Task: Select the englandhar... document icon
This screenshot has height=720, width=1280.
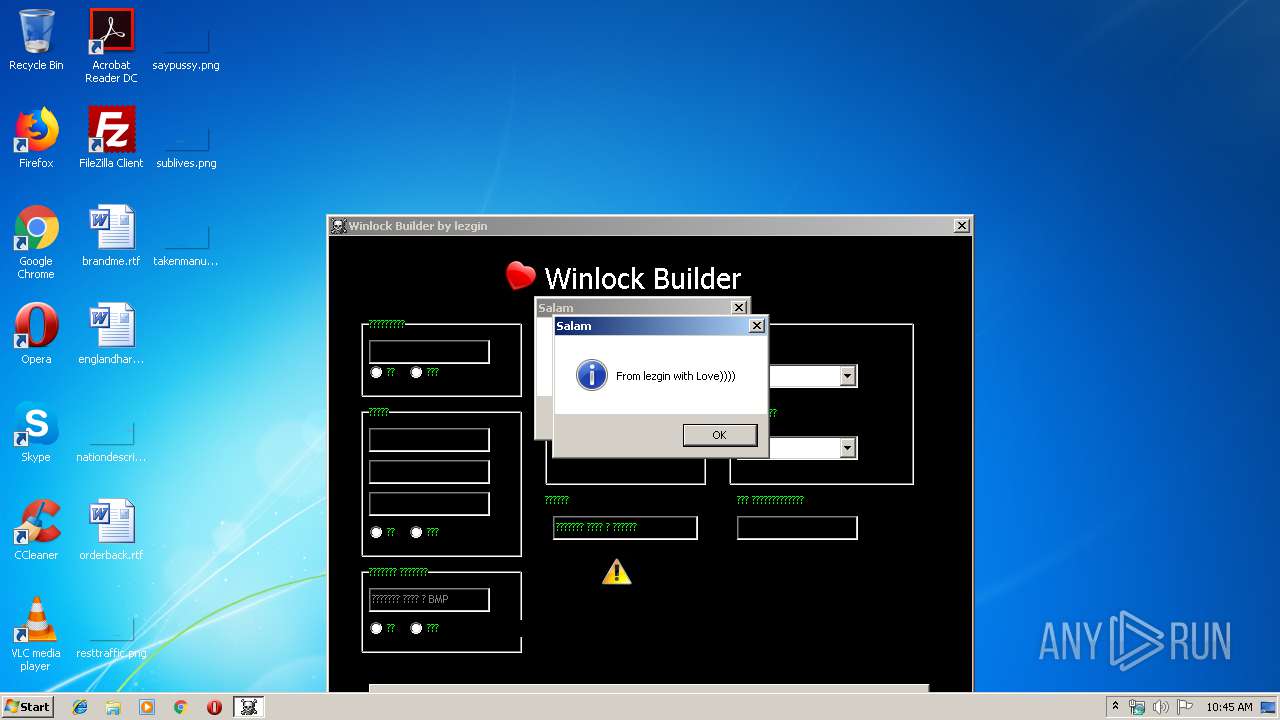Action: click(x=111, y=334)
